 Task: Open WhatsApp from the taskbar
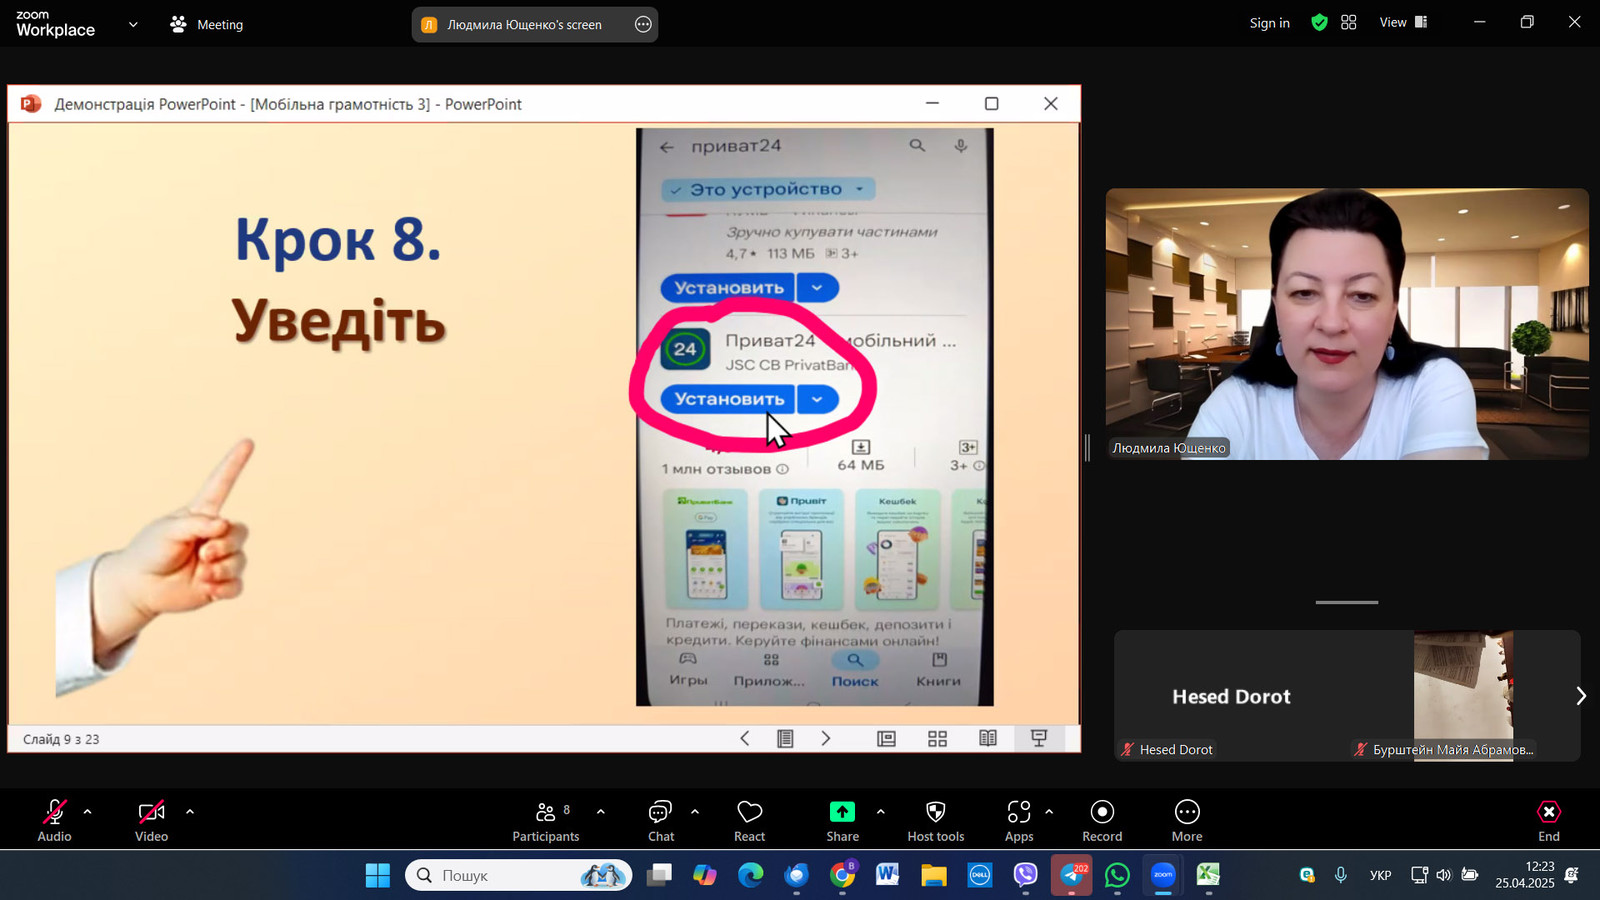click(x=1117, y=875)
